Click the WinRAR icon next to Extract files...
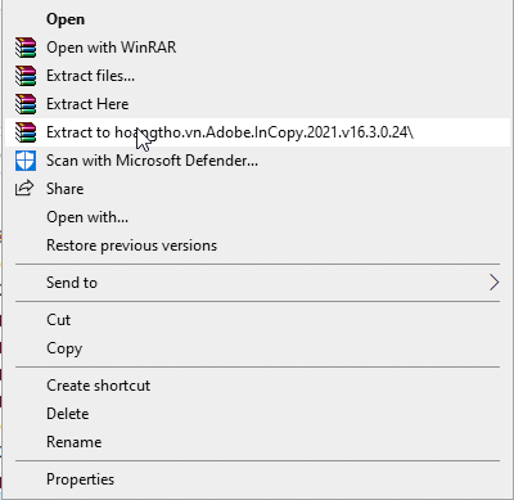 pos(26,76)
